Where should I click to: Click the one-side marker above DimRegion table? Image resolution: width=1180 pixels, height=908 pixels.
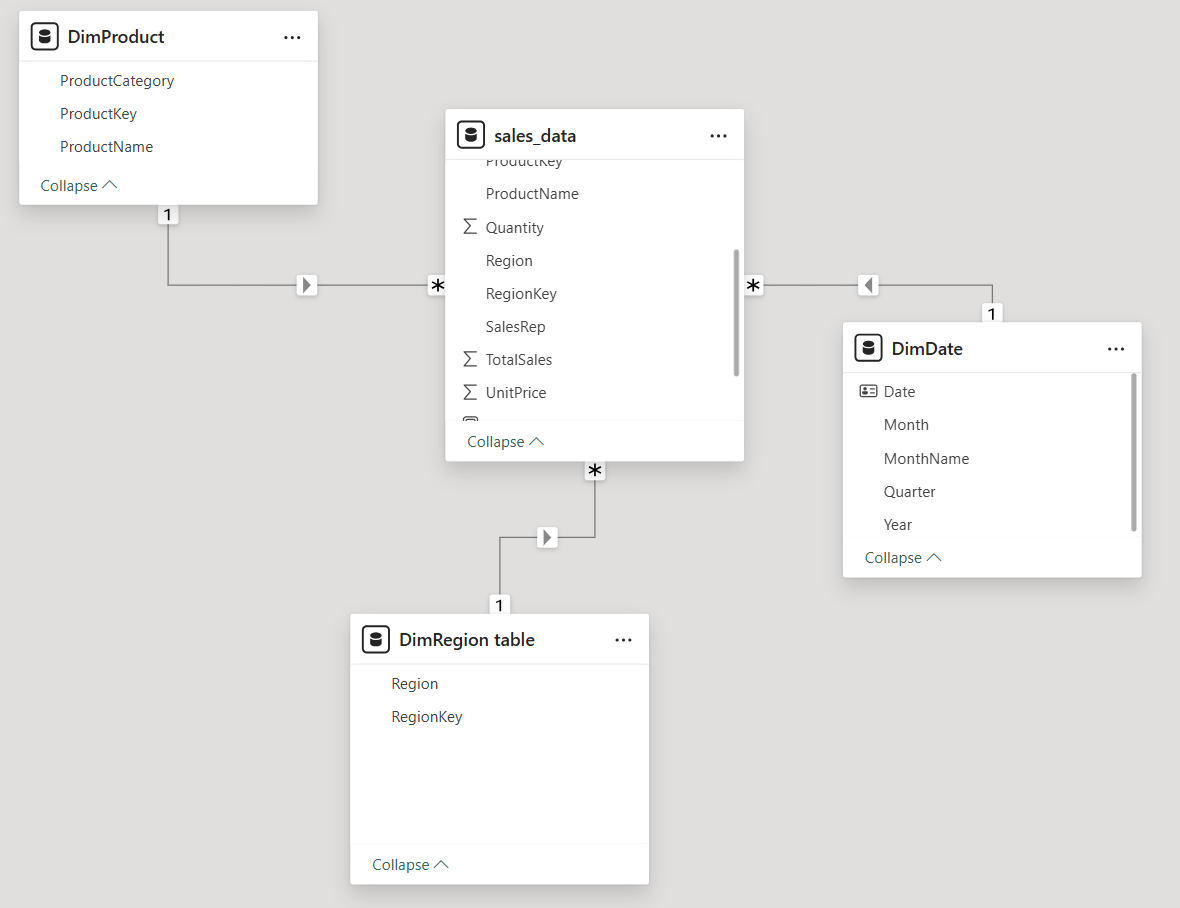(x=499, y=605)
